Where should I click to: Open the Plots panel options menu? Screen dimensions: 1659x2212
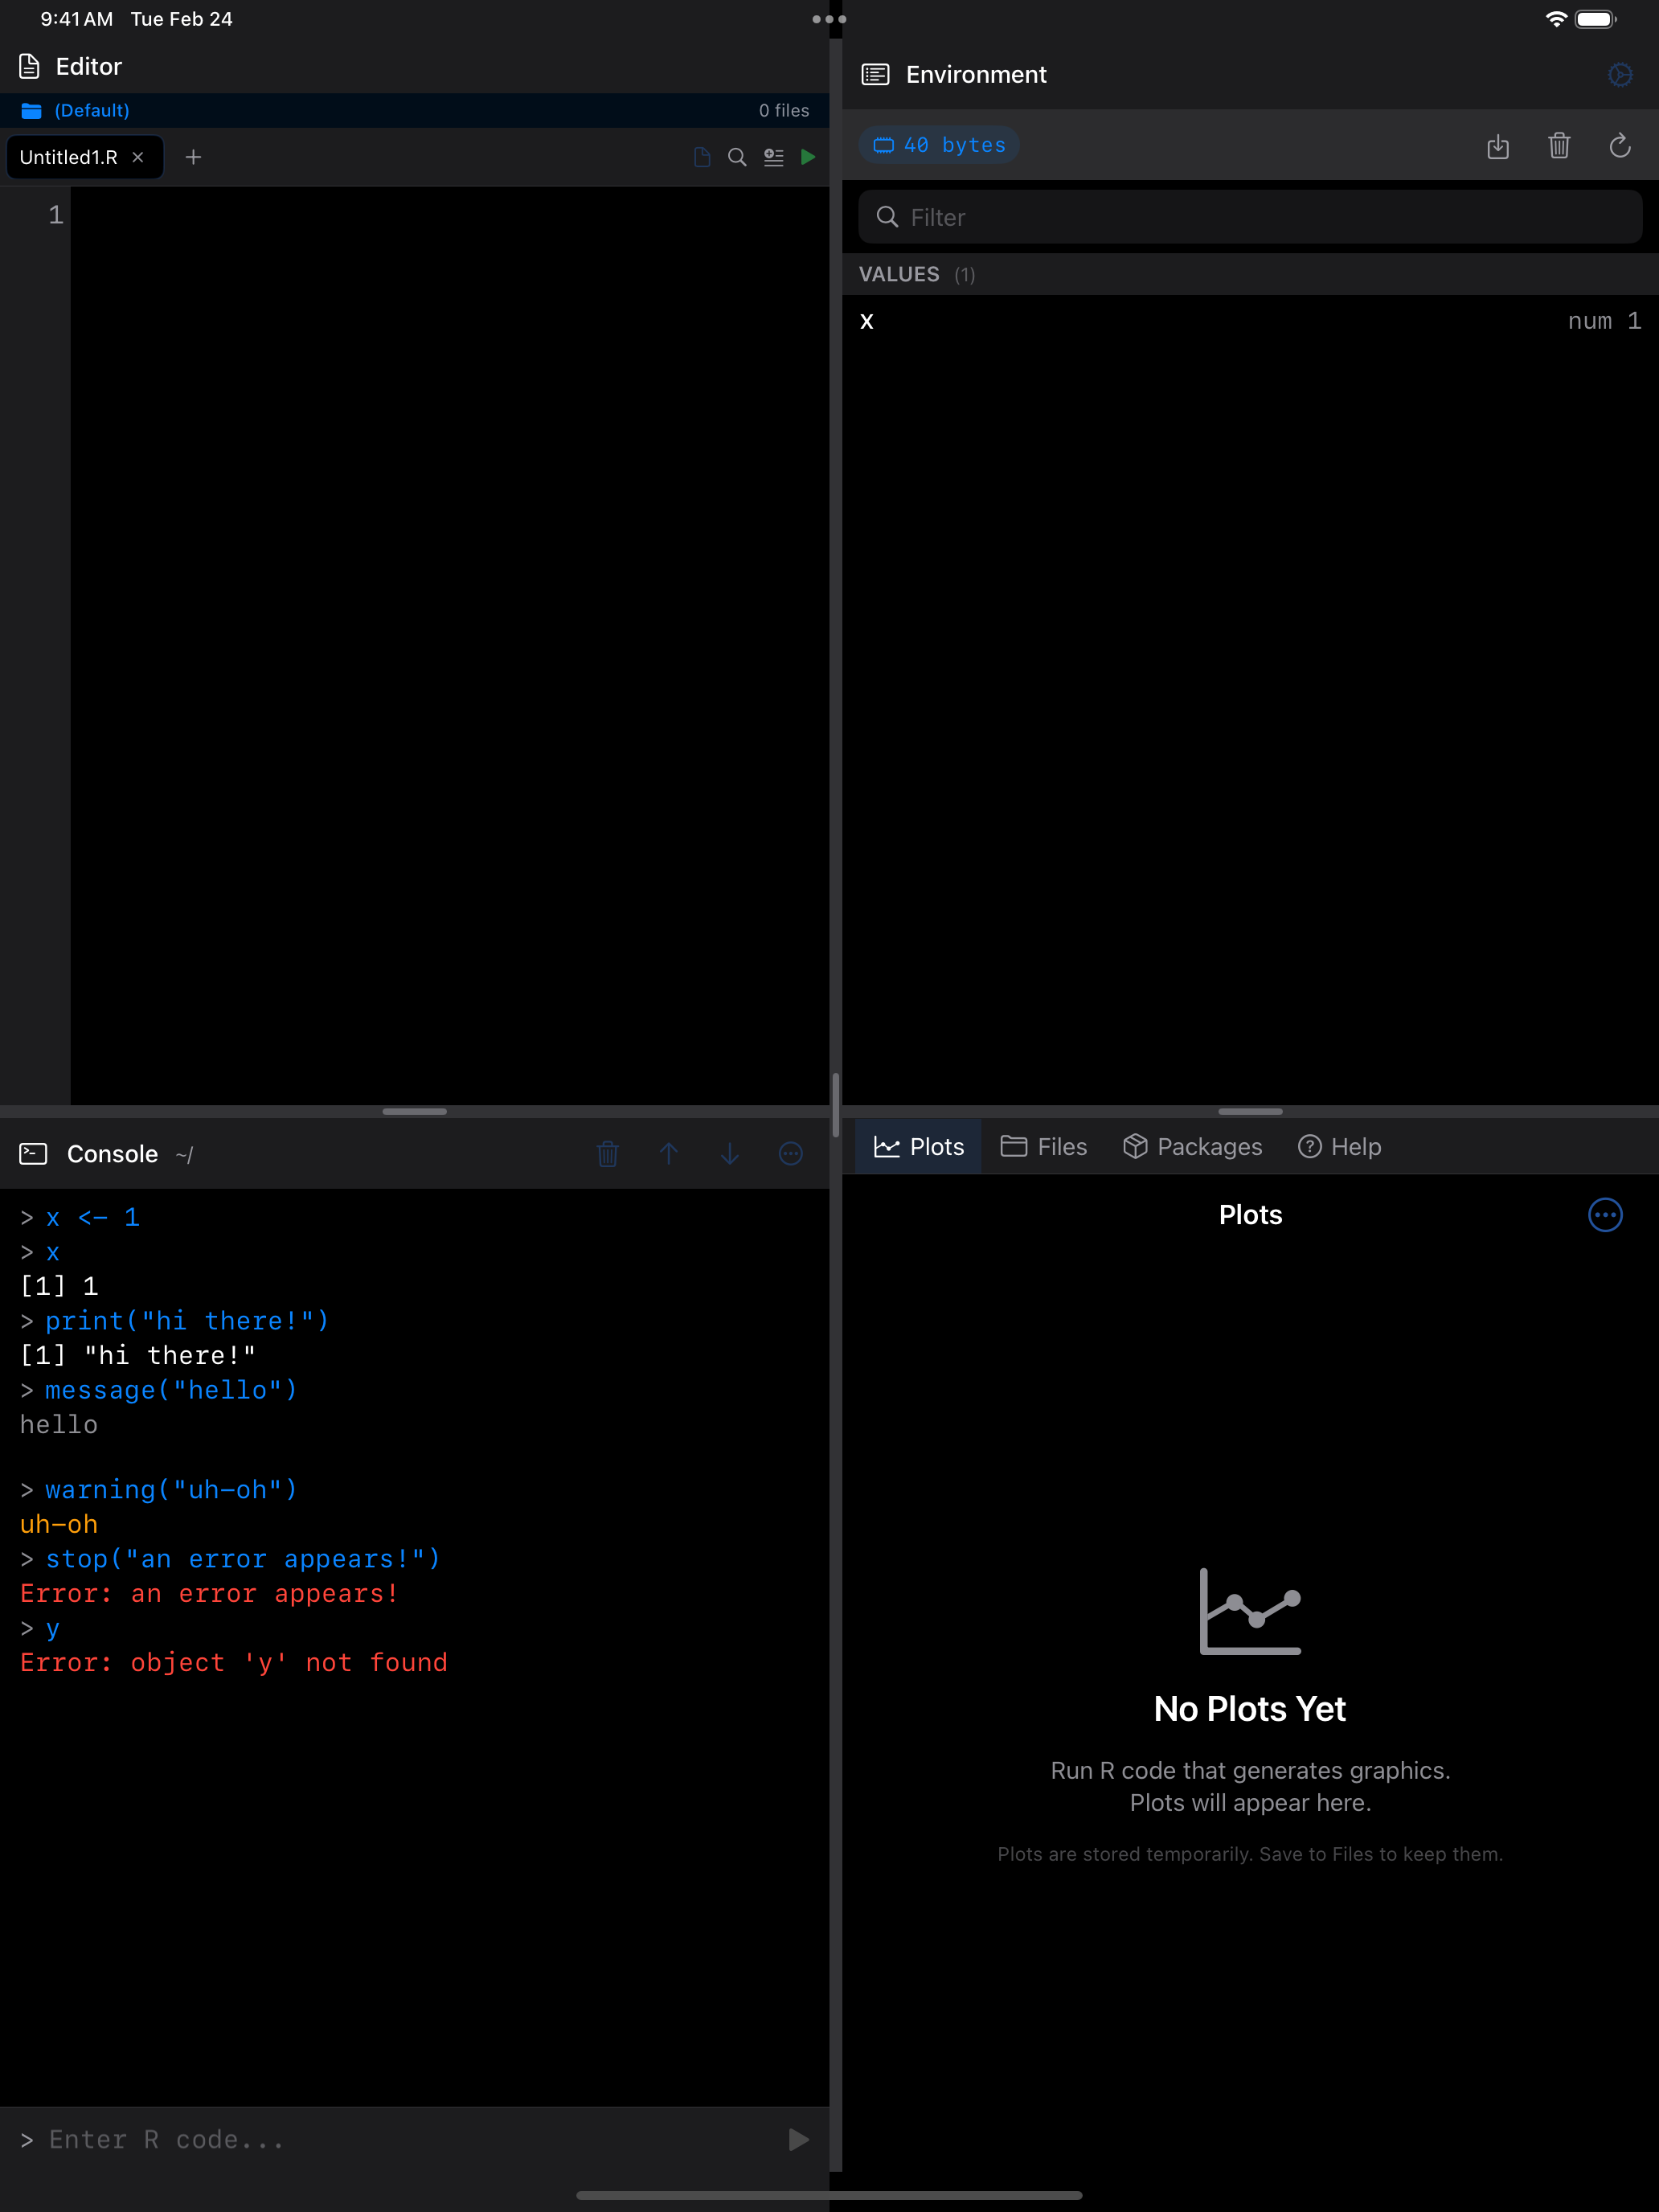coord(1604,1215)
